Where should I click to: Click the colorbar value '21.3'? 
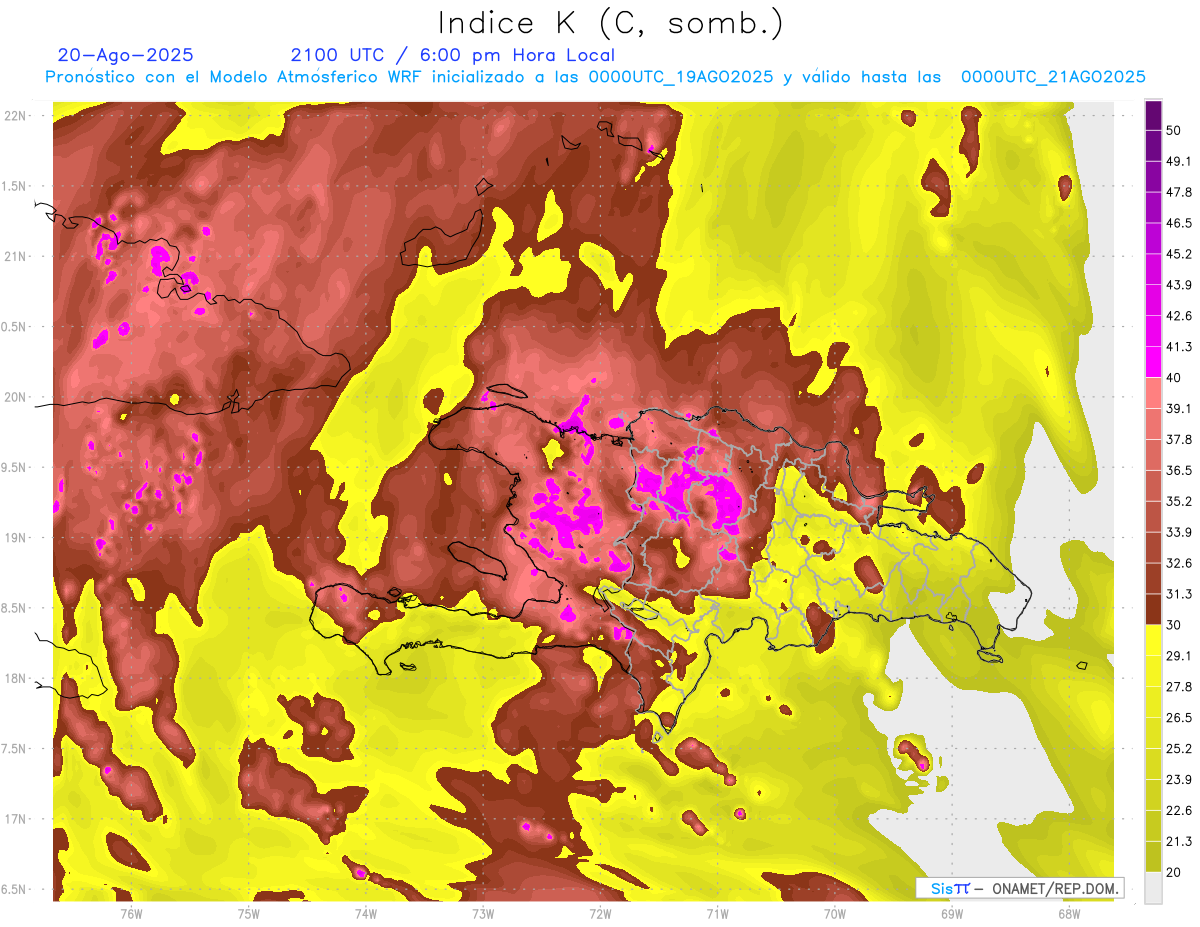(x=1178, y=841)
